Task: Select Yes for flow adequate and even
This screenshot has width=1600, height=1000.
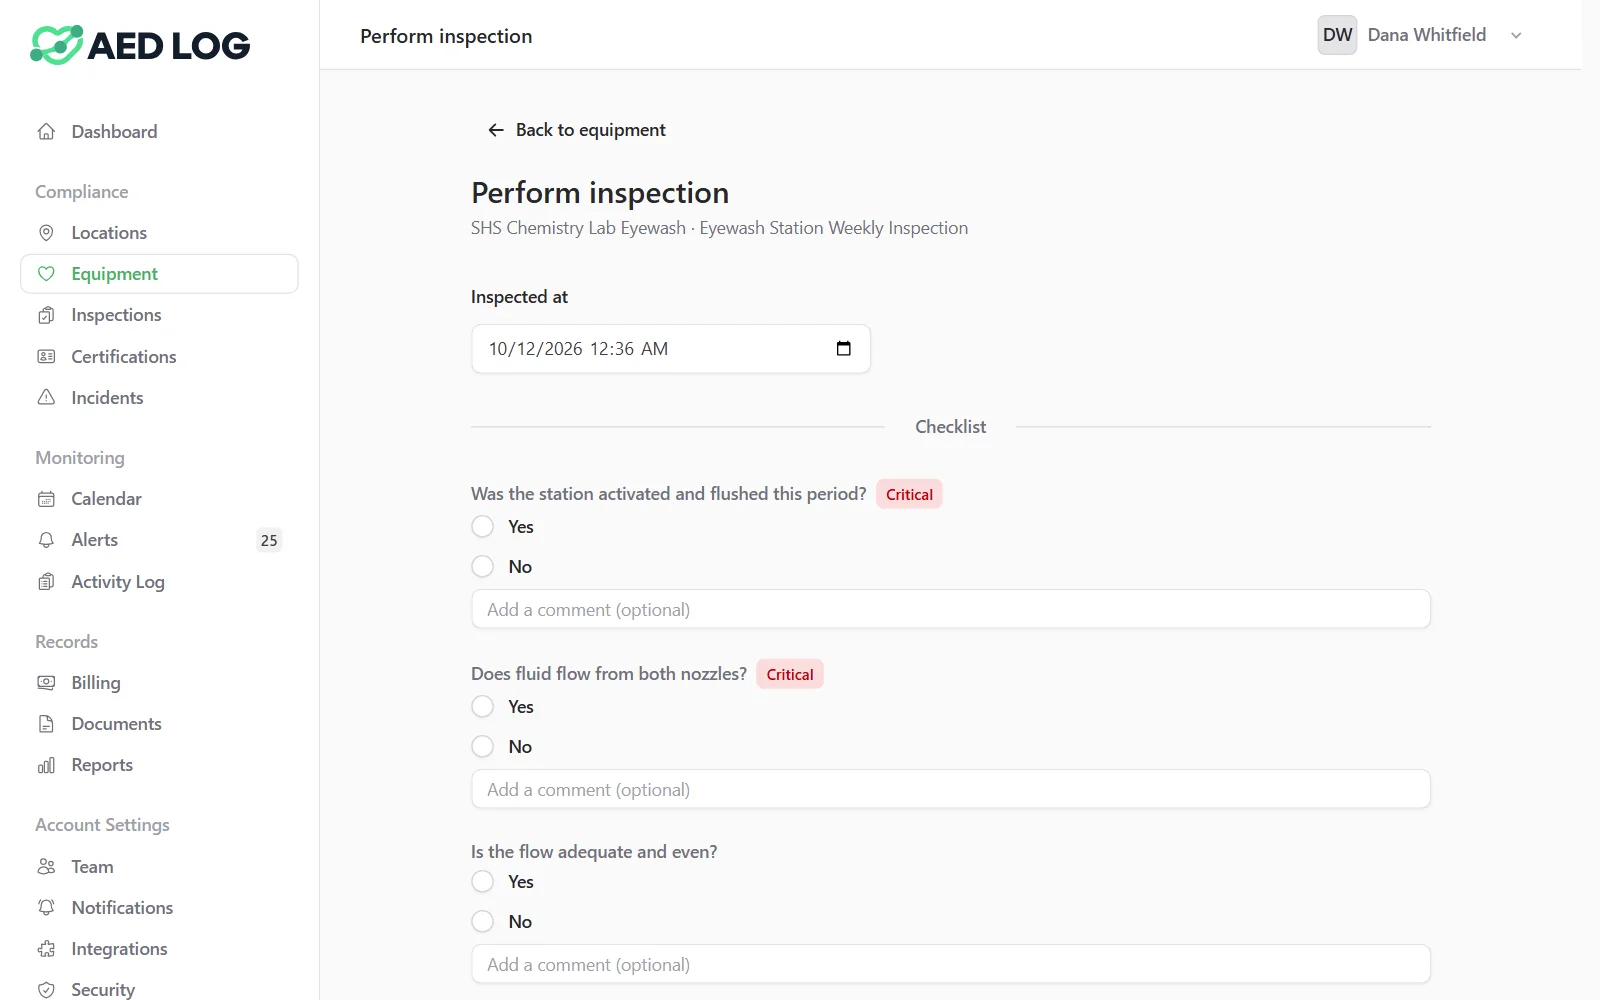Action: point(483,882)
